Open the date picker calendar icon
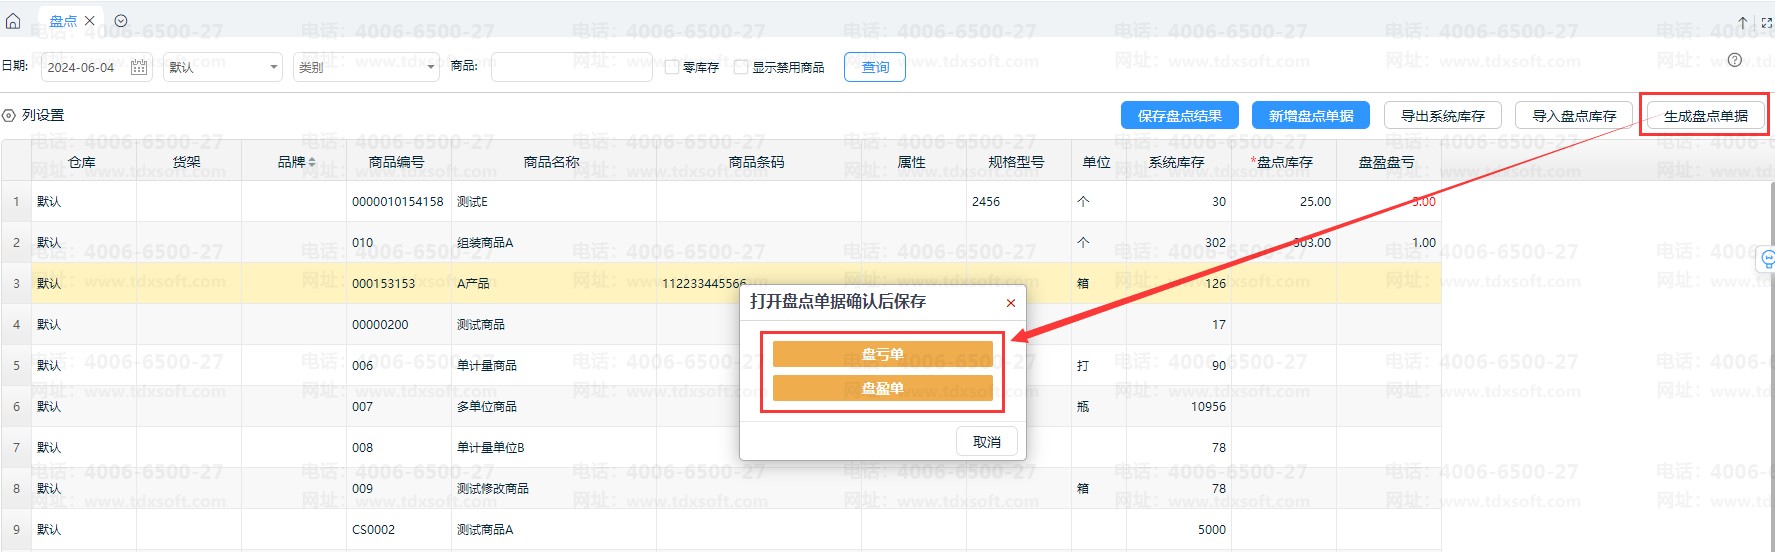 click(x=139, y=67)
